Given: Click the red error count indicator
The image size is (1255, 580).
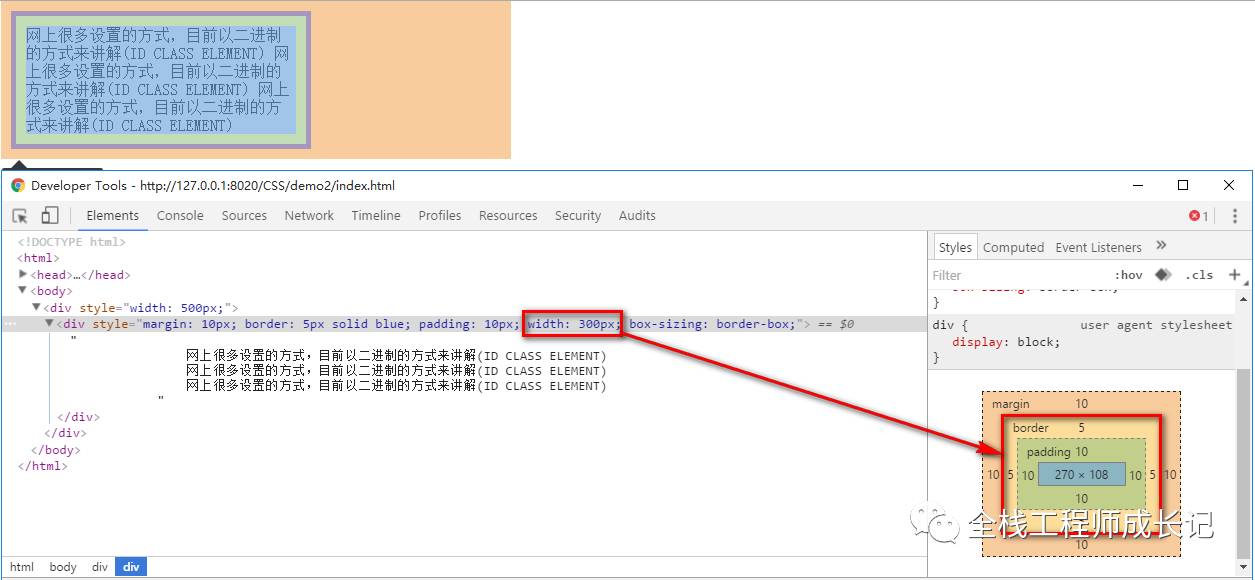Looking at the screenshot, I should tap(1198, 216).
